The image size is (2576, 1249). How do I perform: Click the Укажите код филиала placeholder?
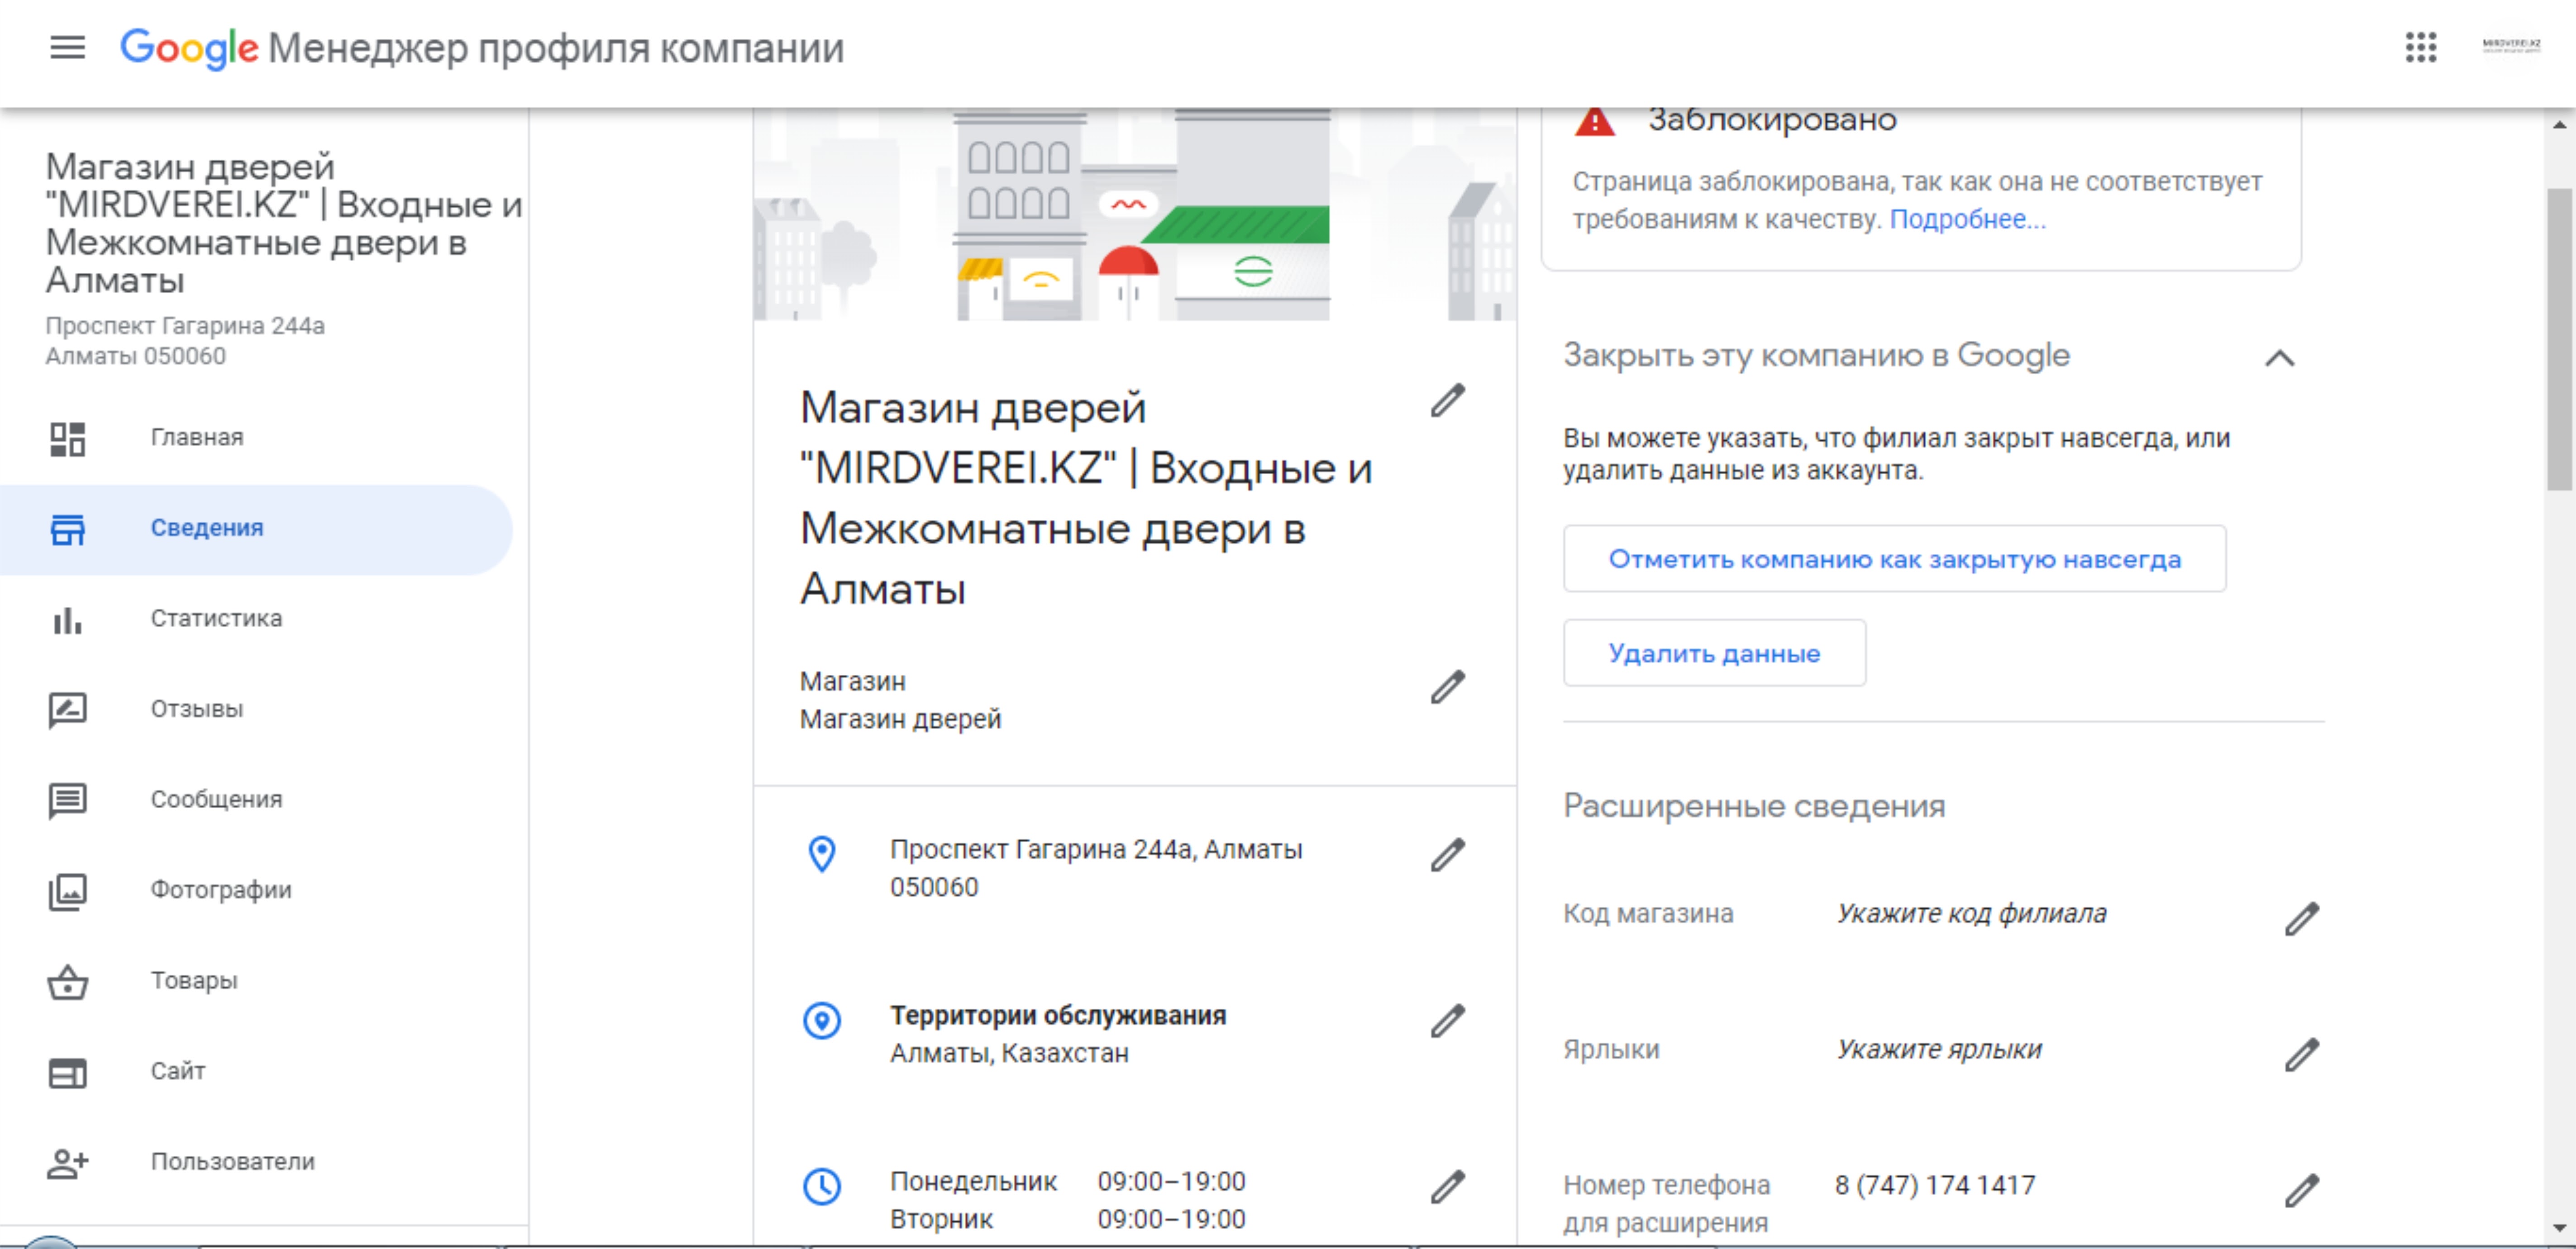click(x=1971, y=914)
